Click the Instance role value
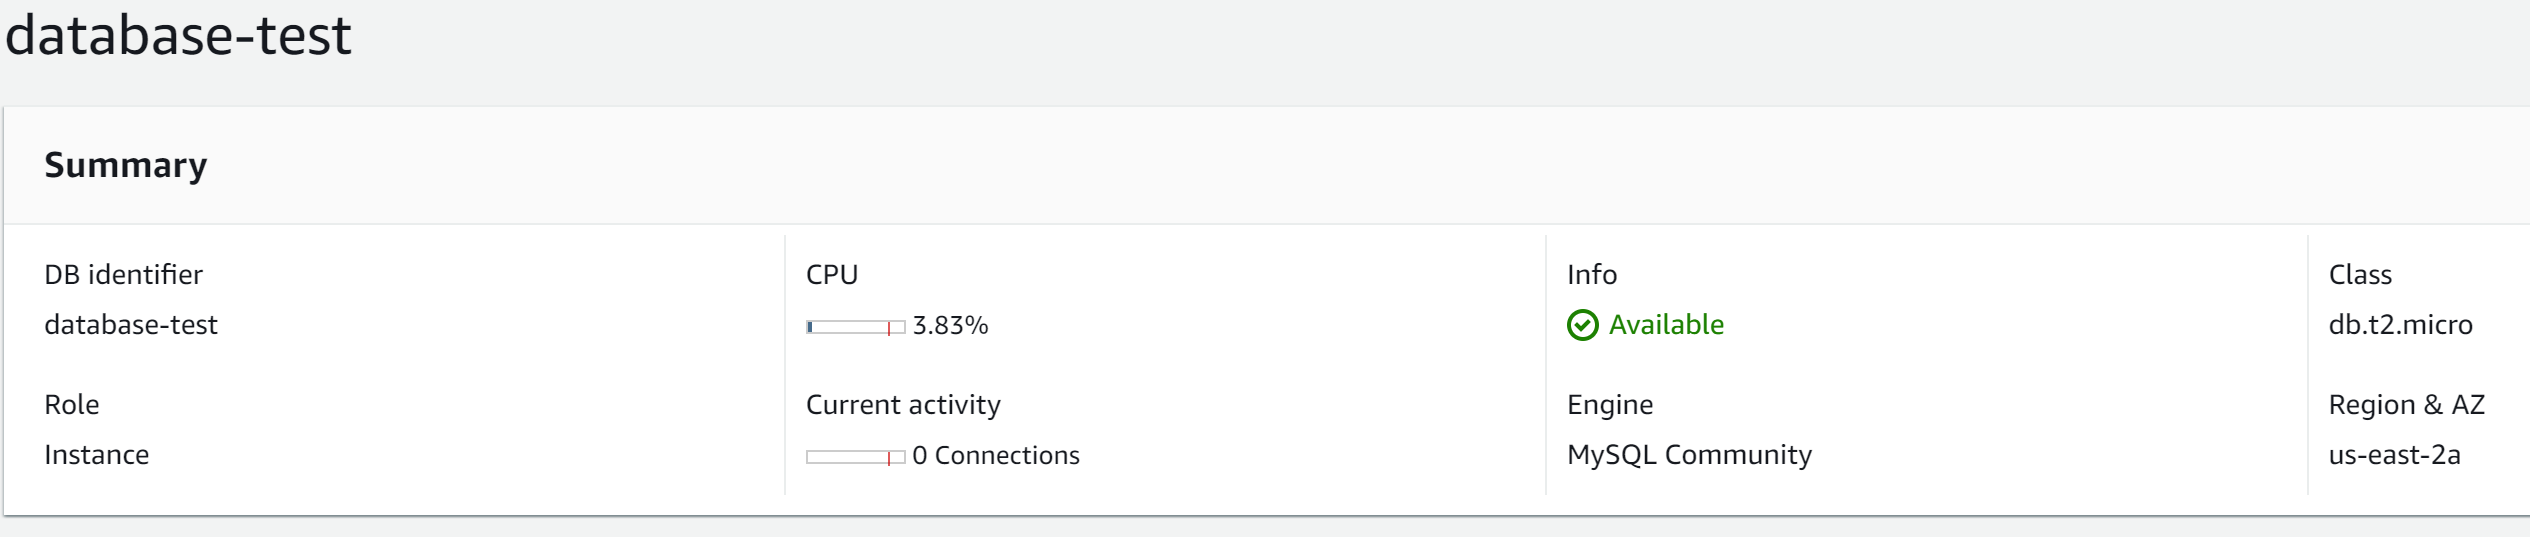The image size is (2530, 537). coord(97,455)
